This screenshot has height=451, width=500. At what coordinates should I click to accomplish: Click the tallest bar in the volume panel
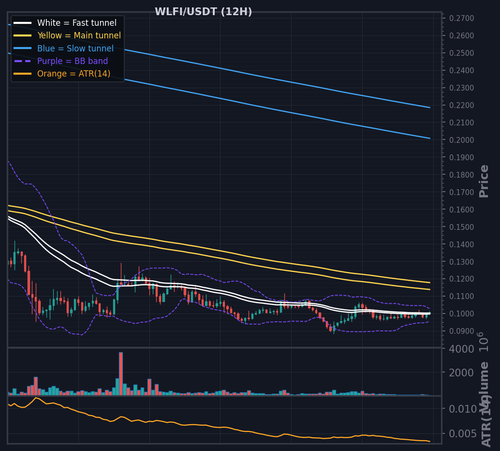point(121,374)
